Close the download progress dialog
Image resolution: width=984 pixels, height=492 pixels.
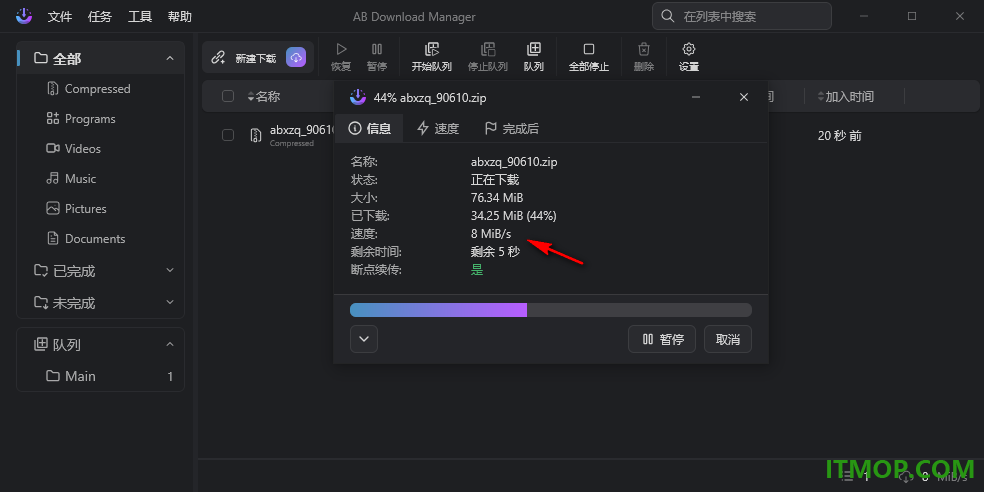(x=744, y=97)
